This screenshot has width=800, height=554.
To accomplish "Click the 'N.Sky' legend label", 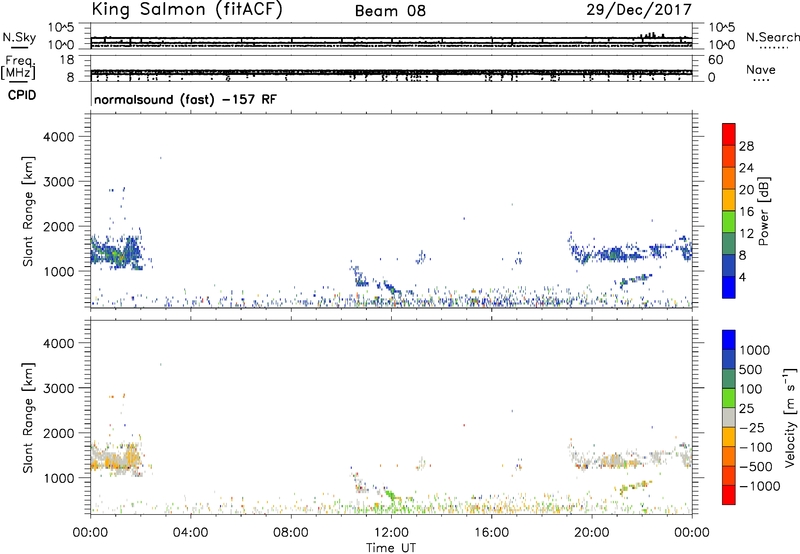I will pos(19,37).
